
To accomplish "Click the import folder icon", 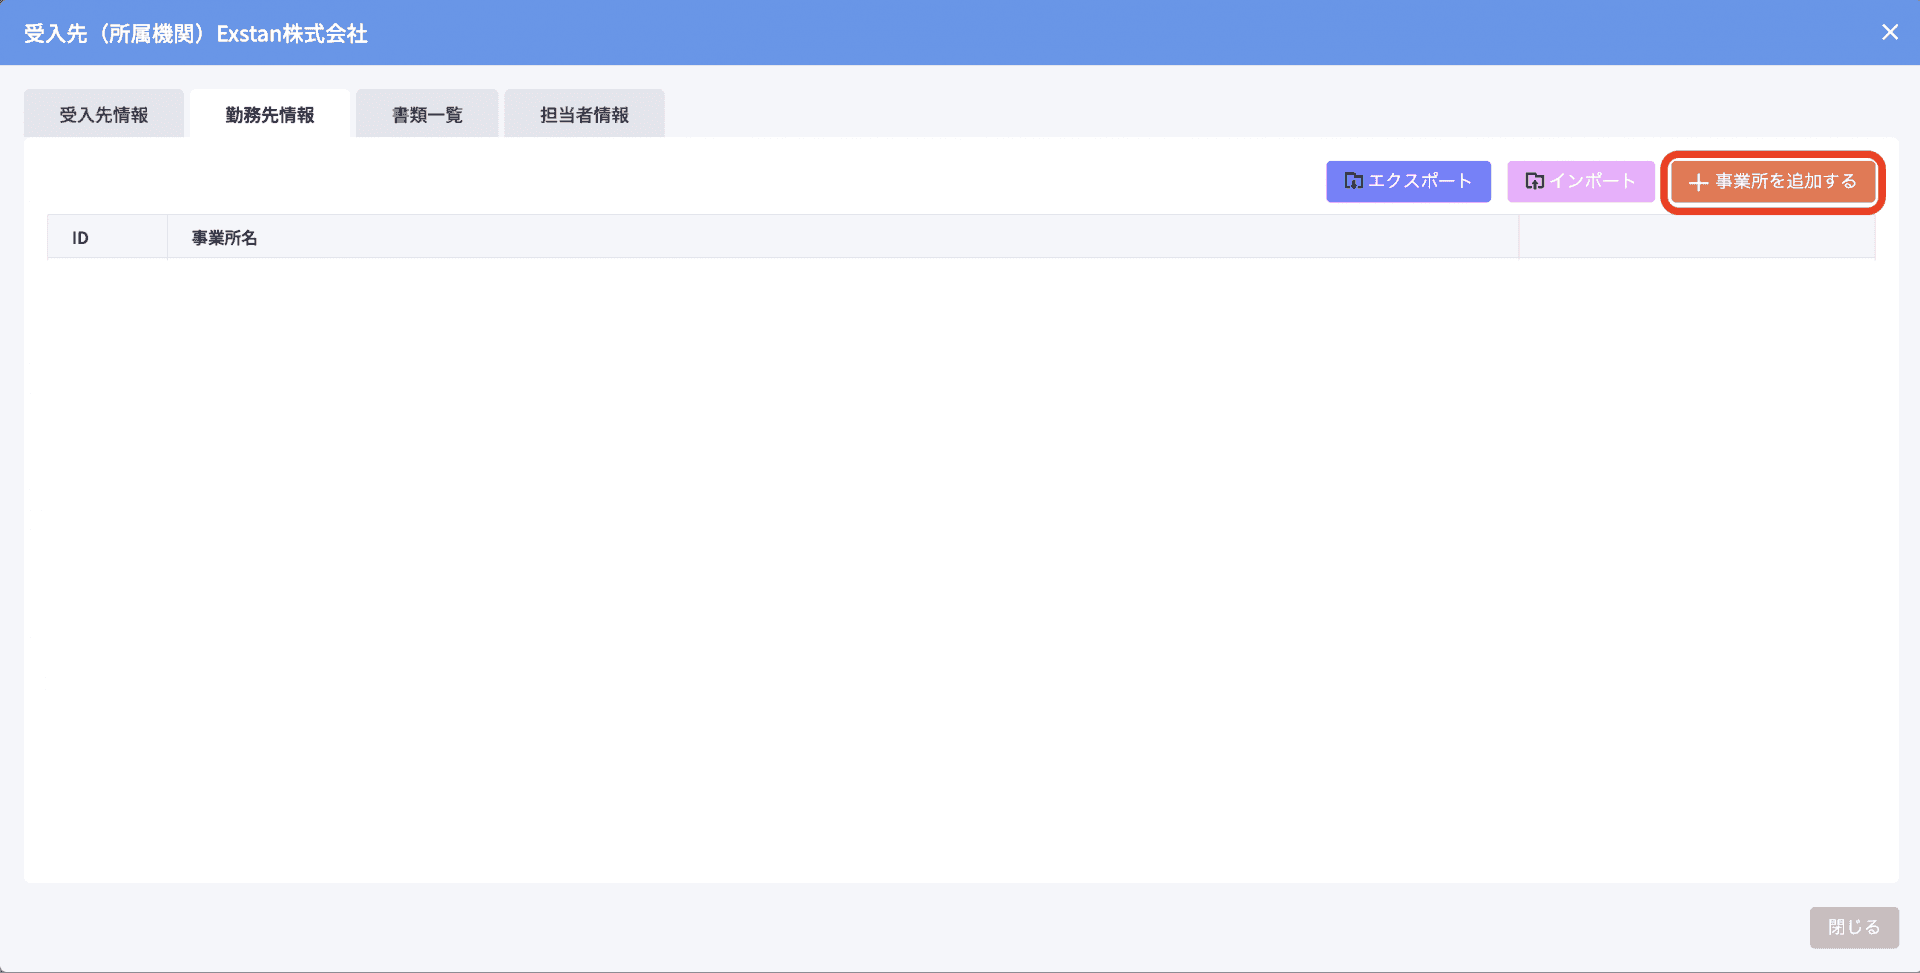I will pyautogui.click(x=1534, y=181).
